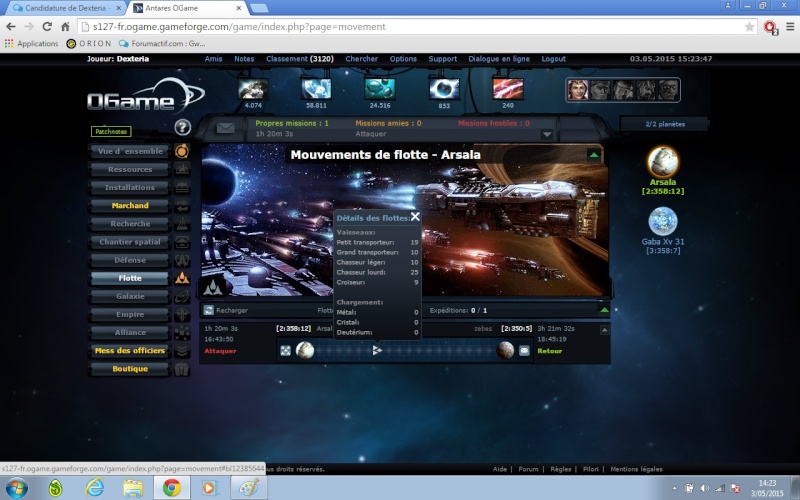Open the Ressources menu

(x=130, y=169)
